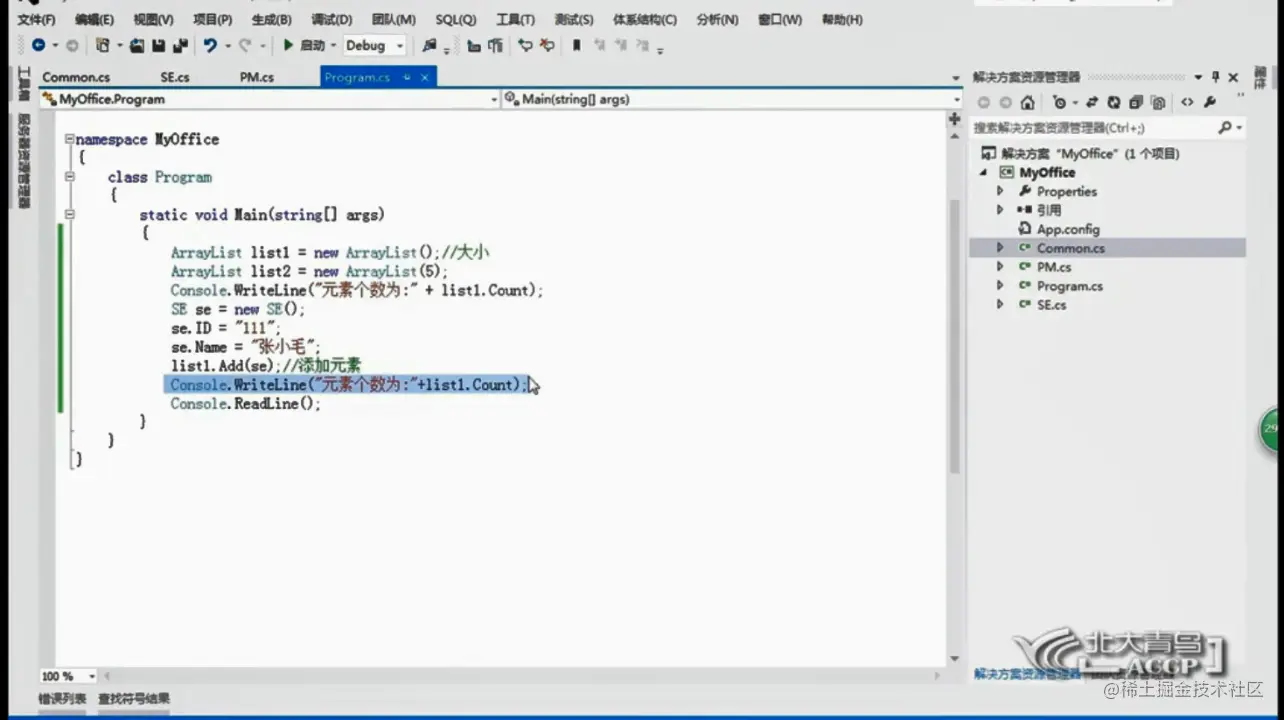The image size is (1284, 720).
Task: Expand the Properties node
Action: coord(1000,191)
